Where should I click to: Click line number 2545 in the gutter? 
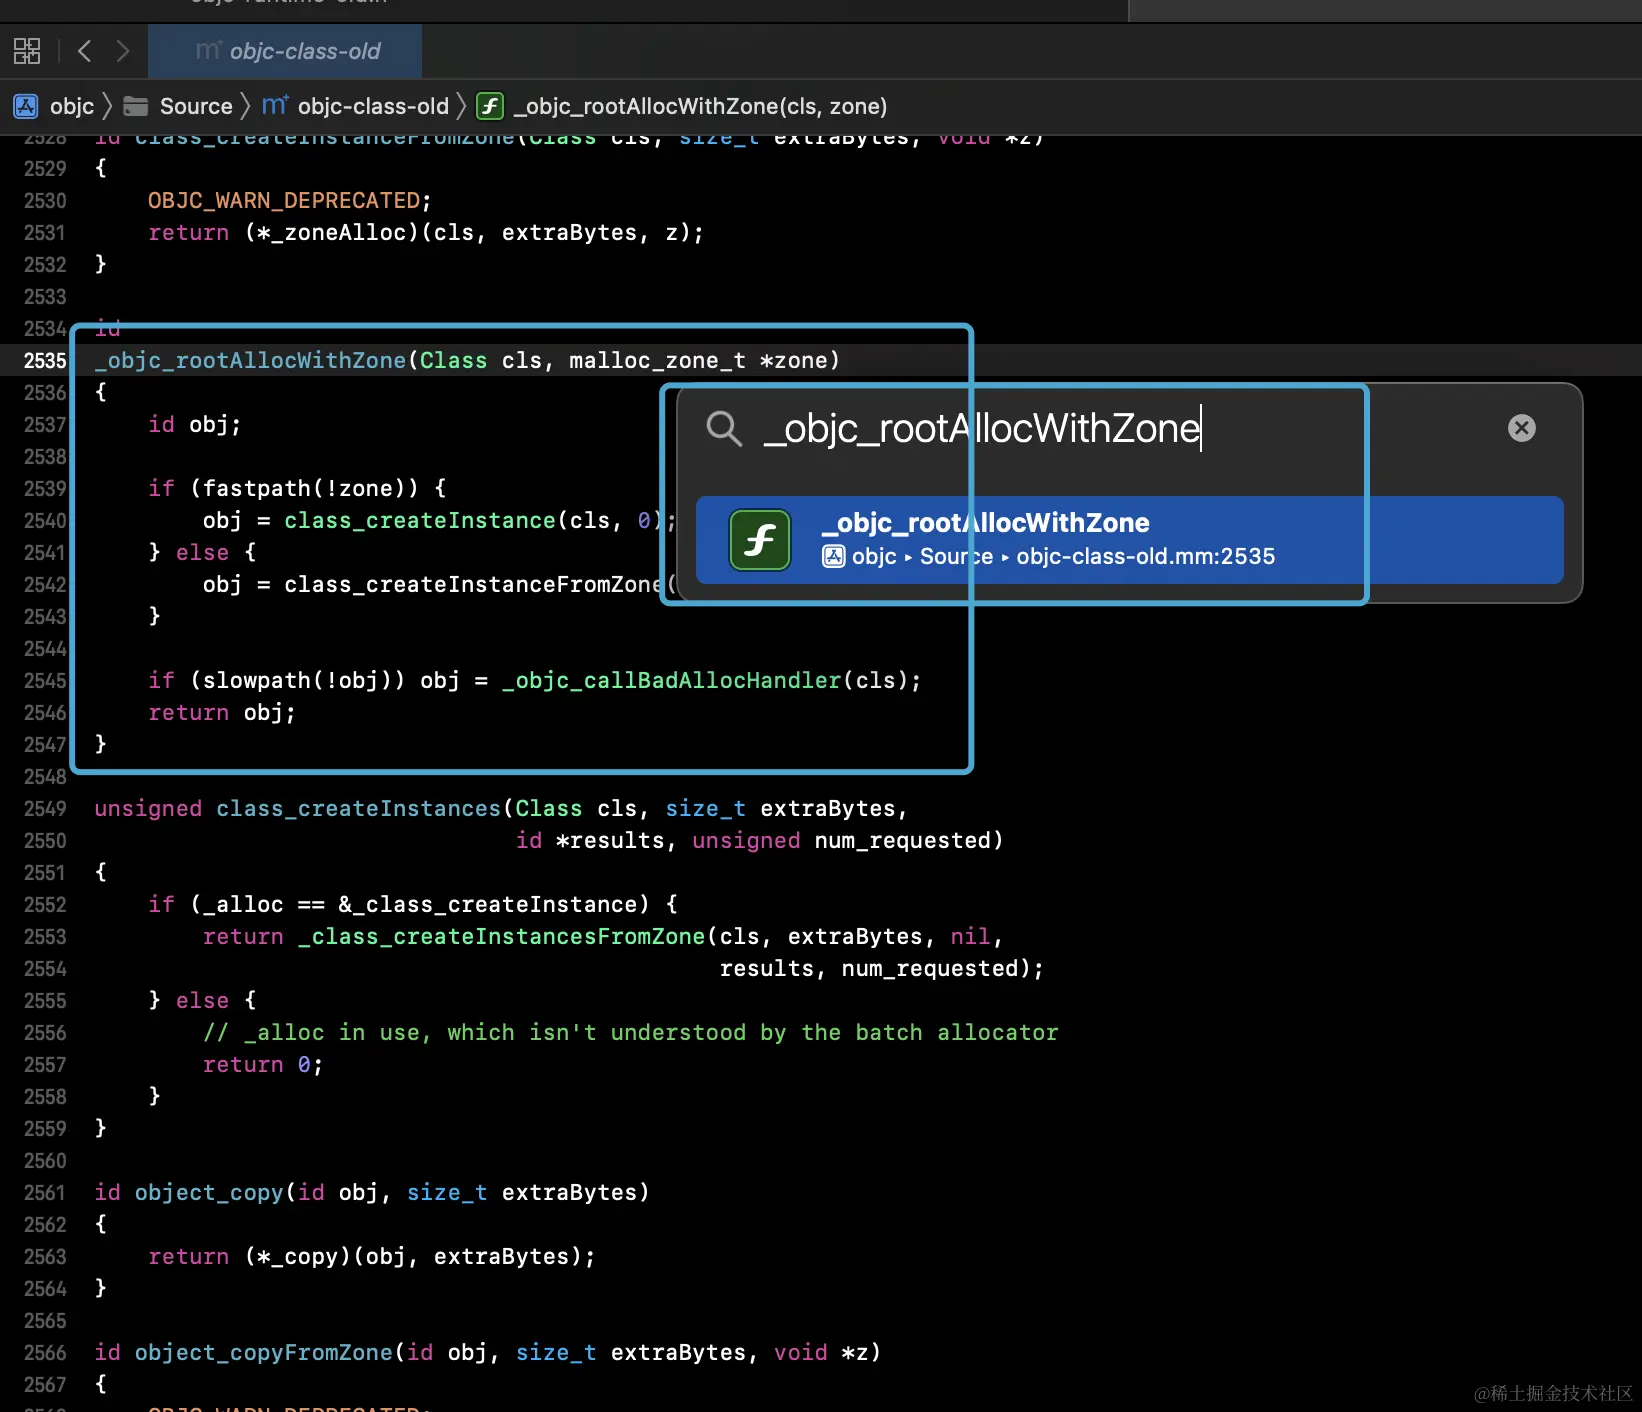(x=45, y=681)
